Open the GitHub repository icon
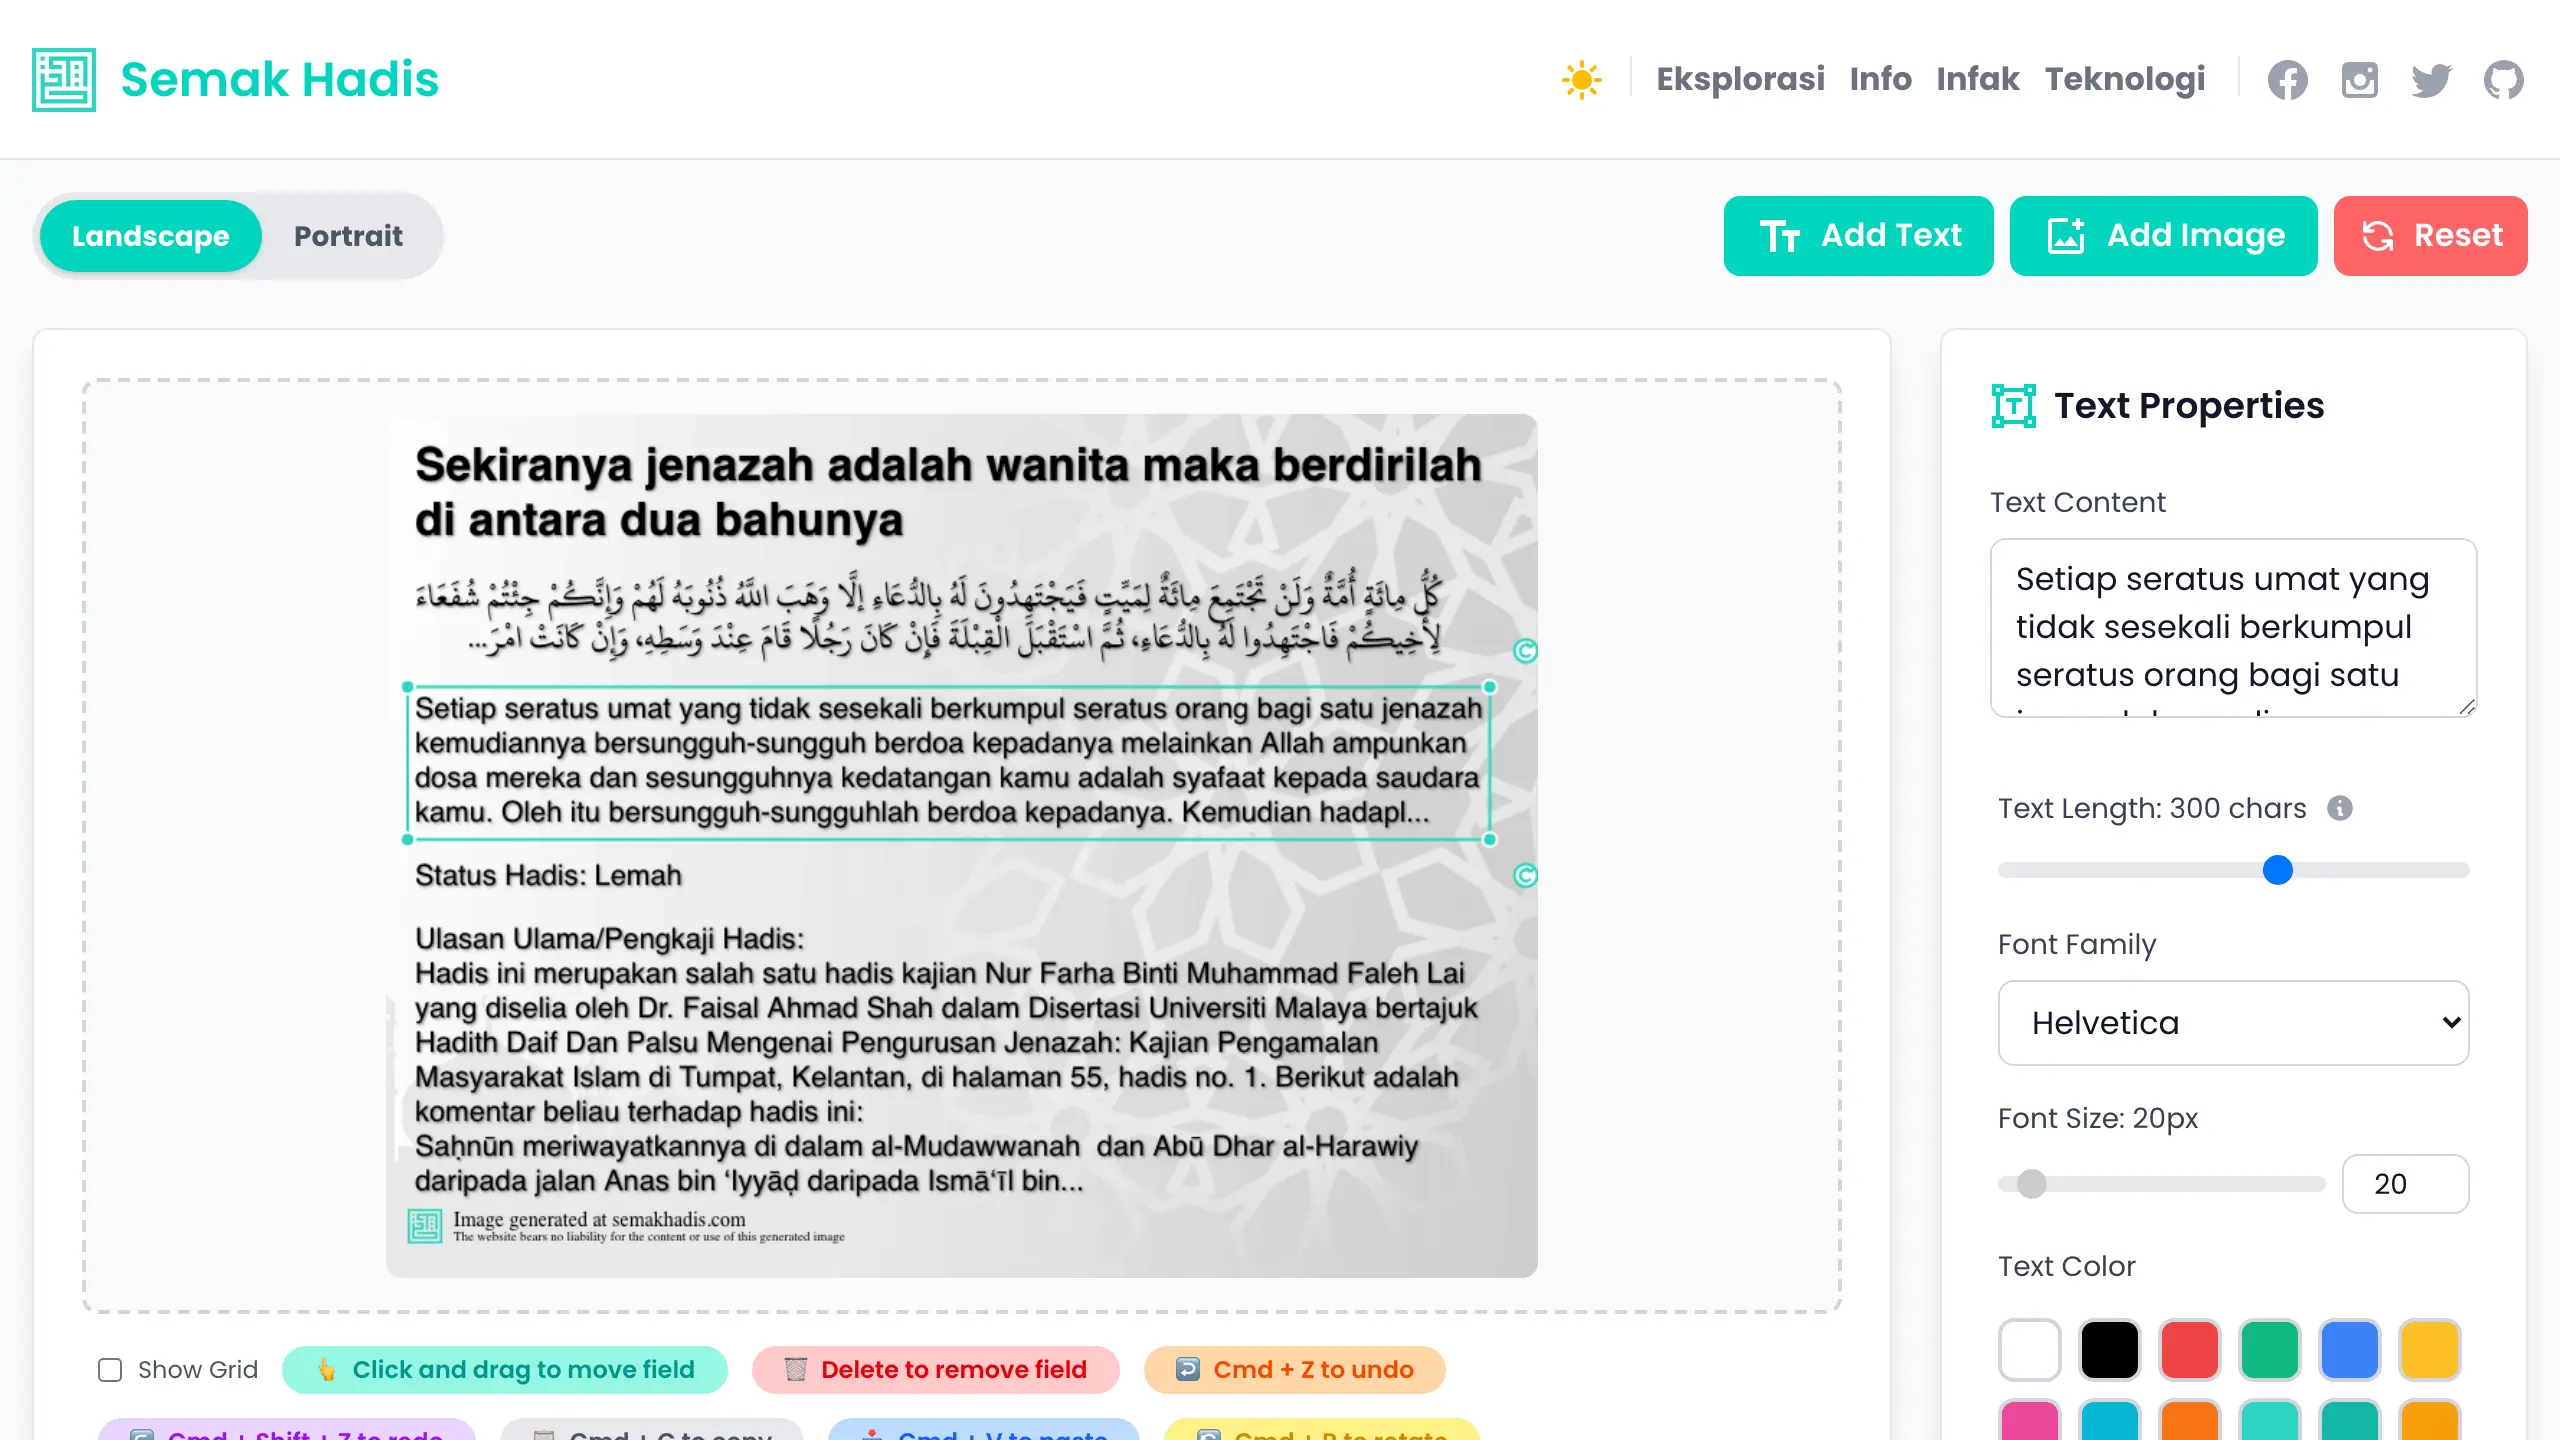2560x1440 pixels. click(x=2504, y=80)
